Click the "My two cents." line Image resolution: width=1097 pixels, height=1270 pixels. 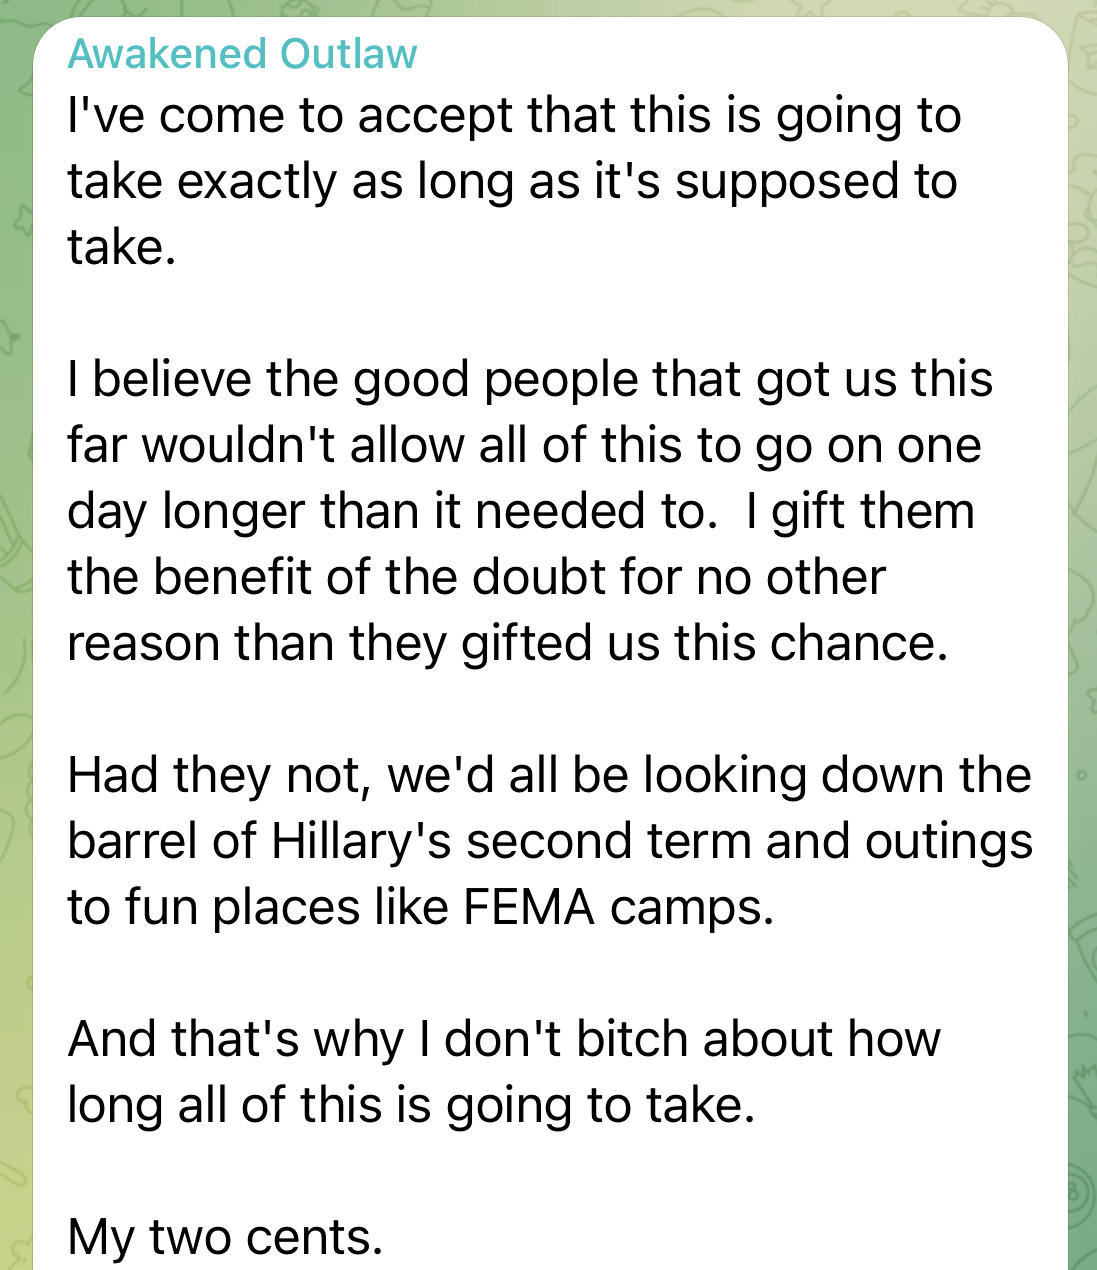click(x=225, y=1237)
